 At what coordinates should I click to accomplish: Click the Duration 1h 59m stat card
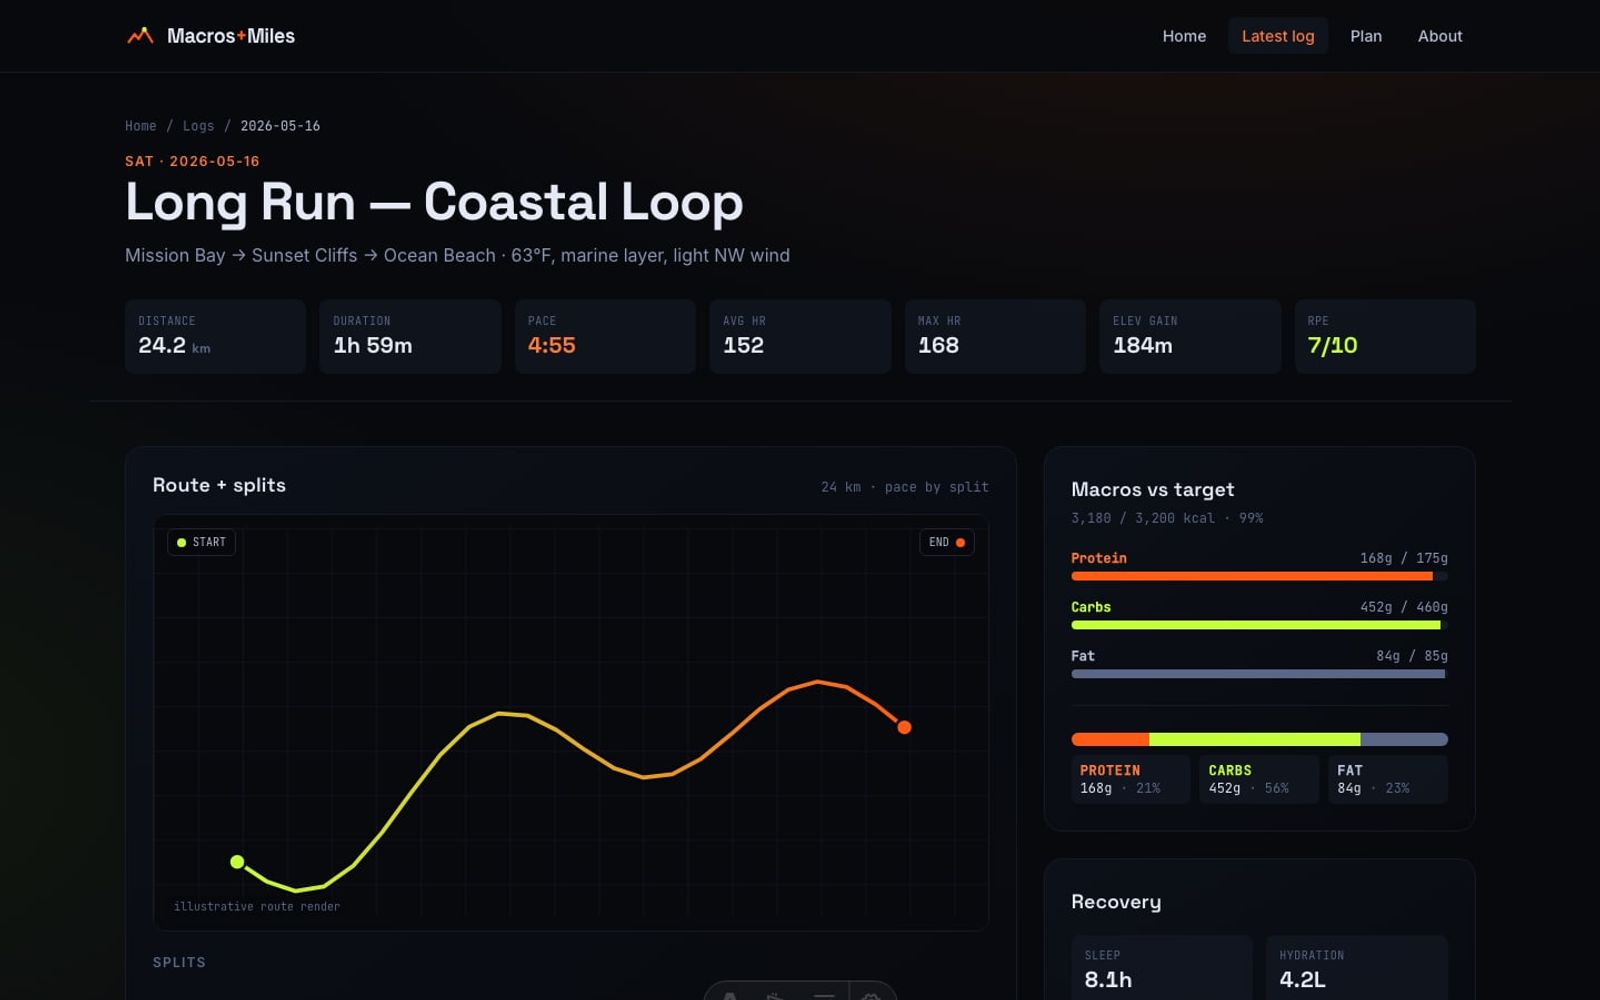click(410, 337)
